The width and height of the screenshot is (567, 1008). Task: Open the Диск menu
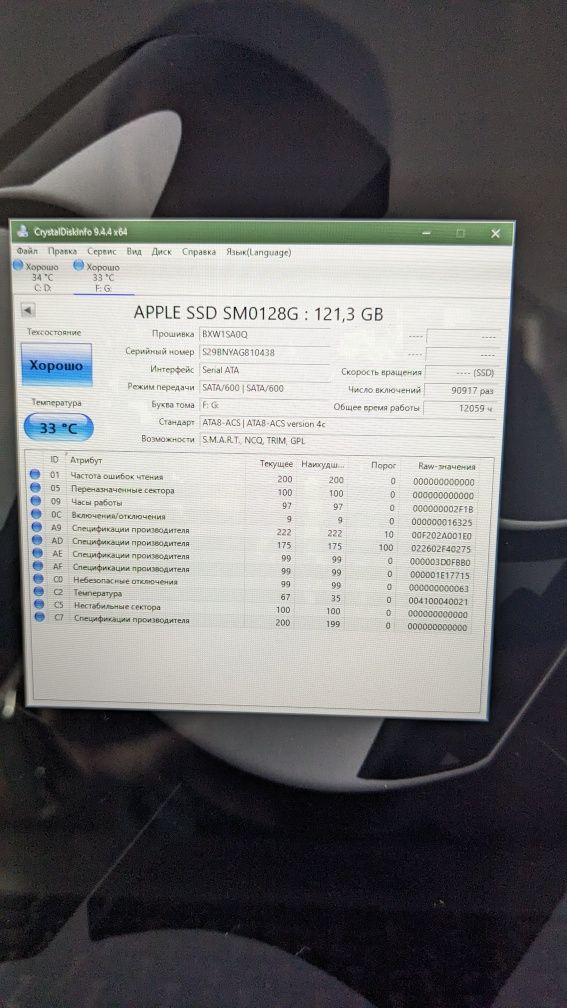(161, 252)
